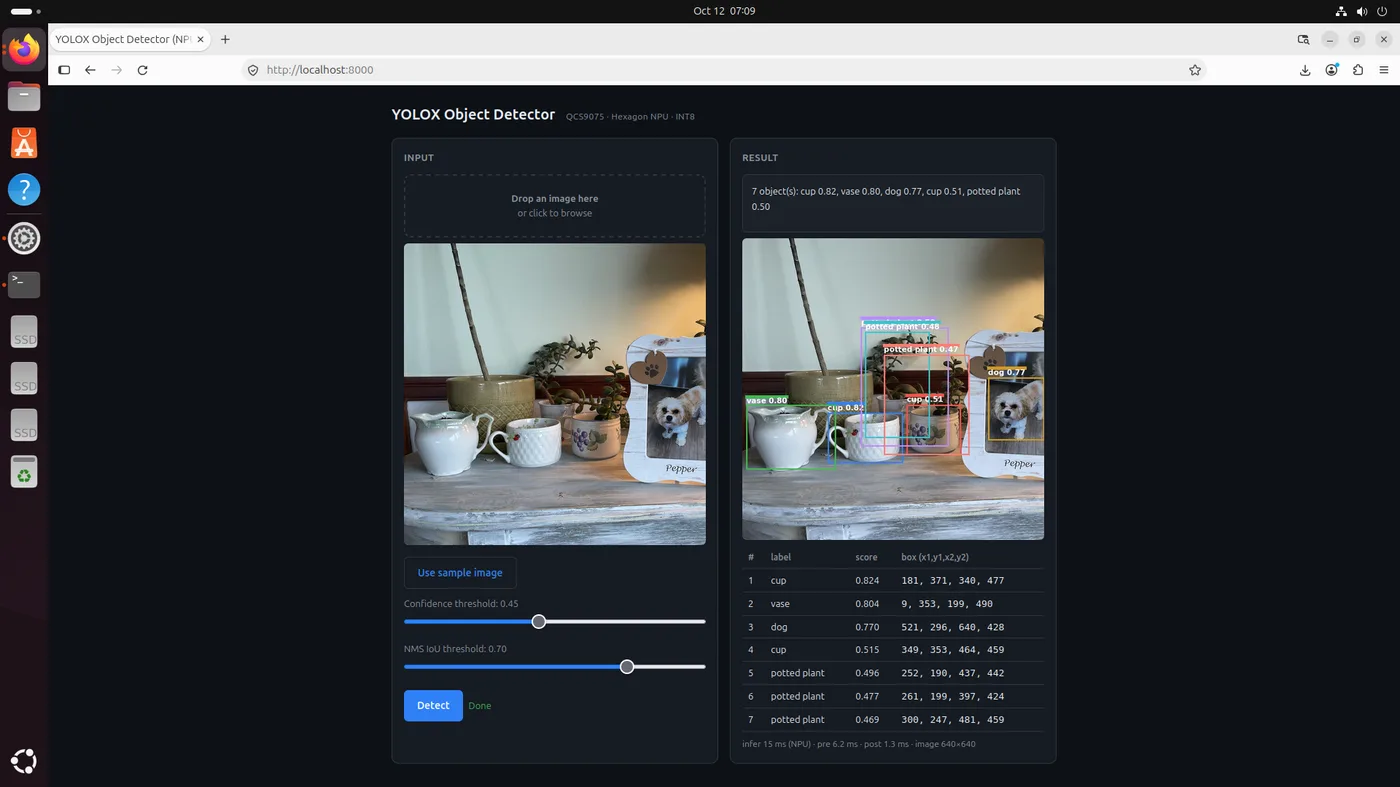Open the Firefox hamburger menu
The width and height of the screenshot is (1400, 787).
[x=1384, y=70]
